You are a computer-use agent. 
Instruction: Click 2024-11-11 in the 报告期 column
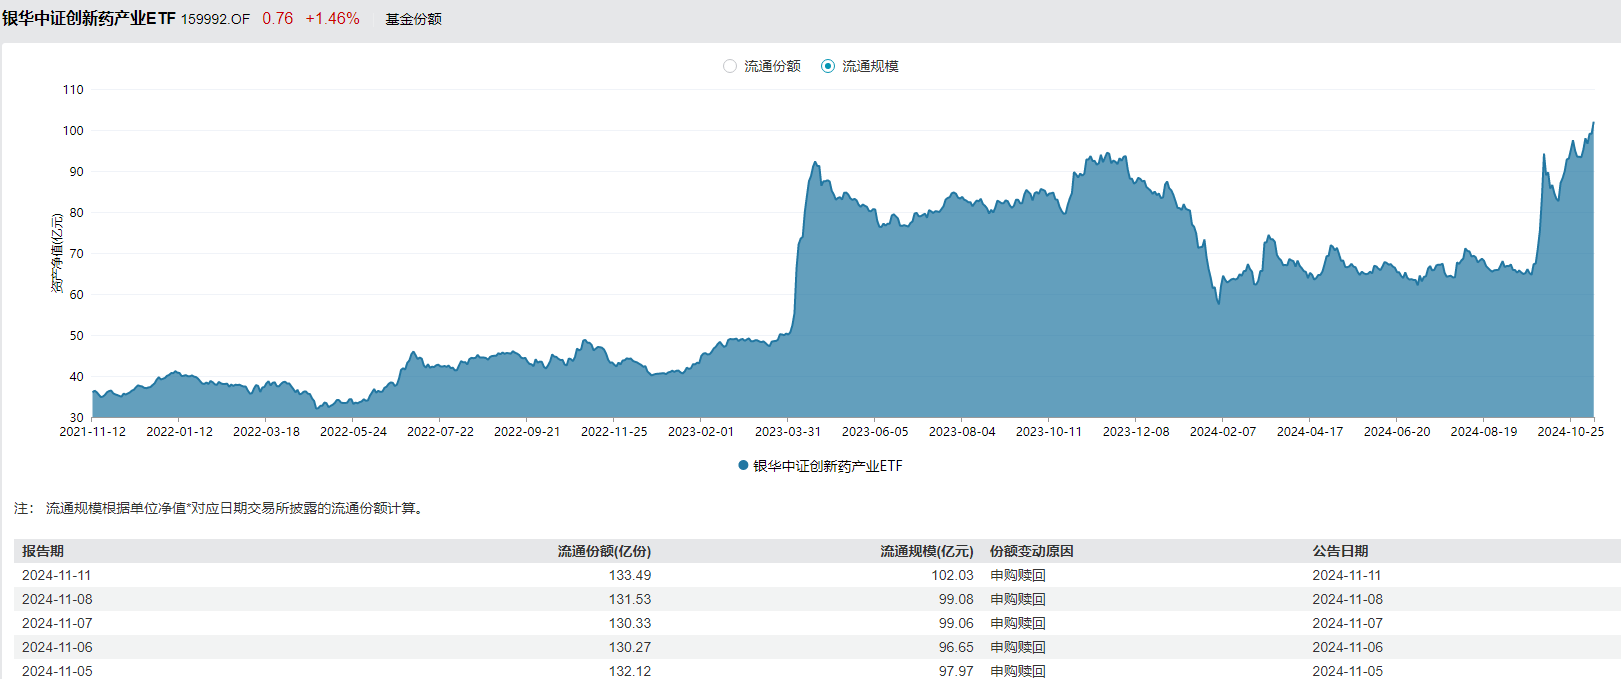coord(57,575)
